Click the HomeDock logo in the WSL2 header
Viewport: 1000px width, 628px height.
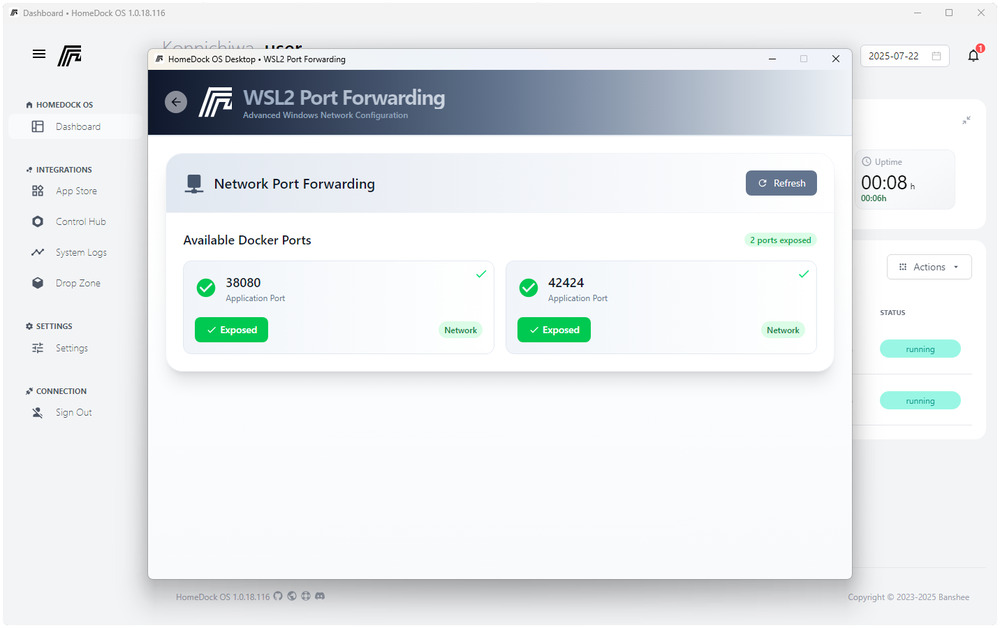click(x=215, y=102)
